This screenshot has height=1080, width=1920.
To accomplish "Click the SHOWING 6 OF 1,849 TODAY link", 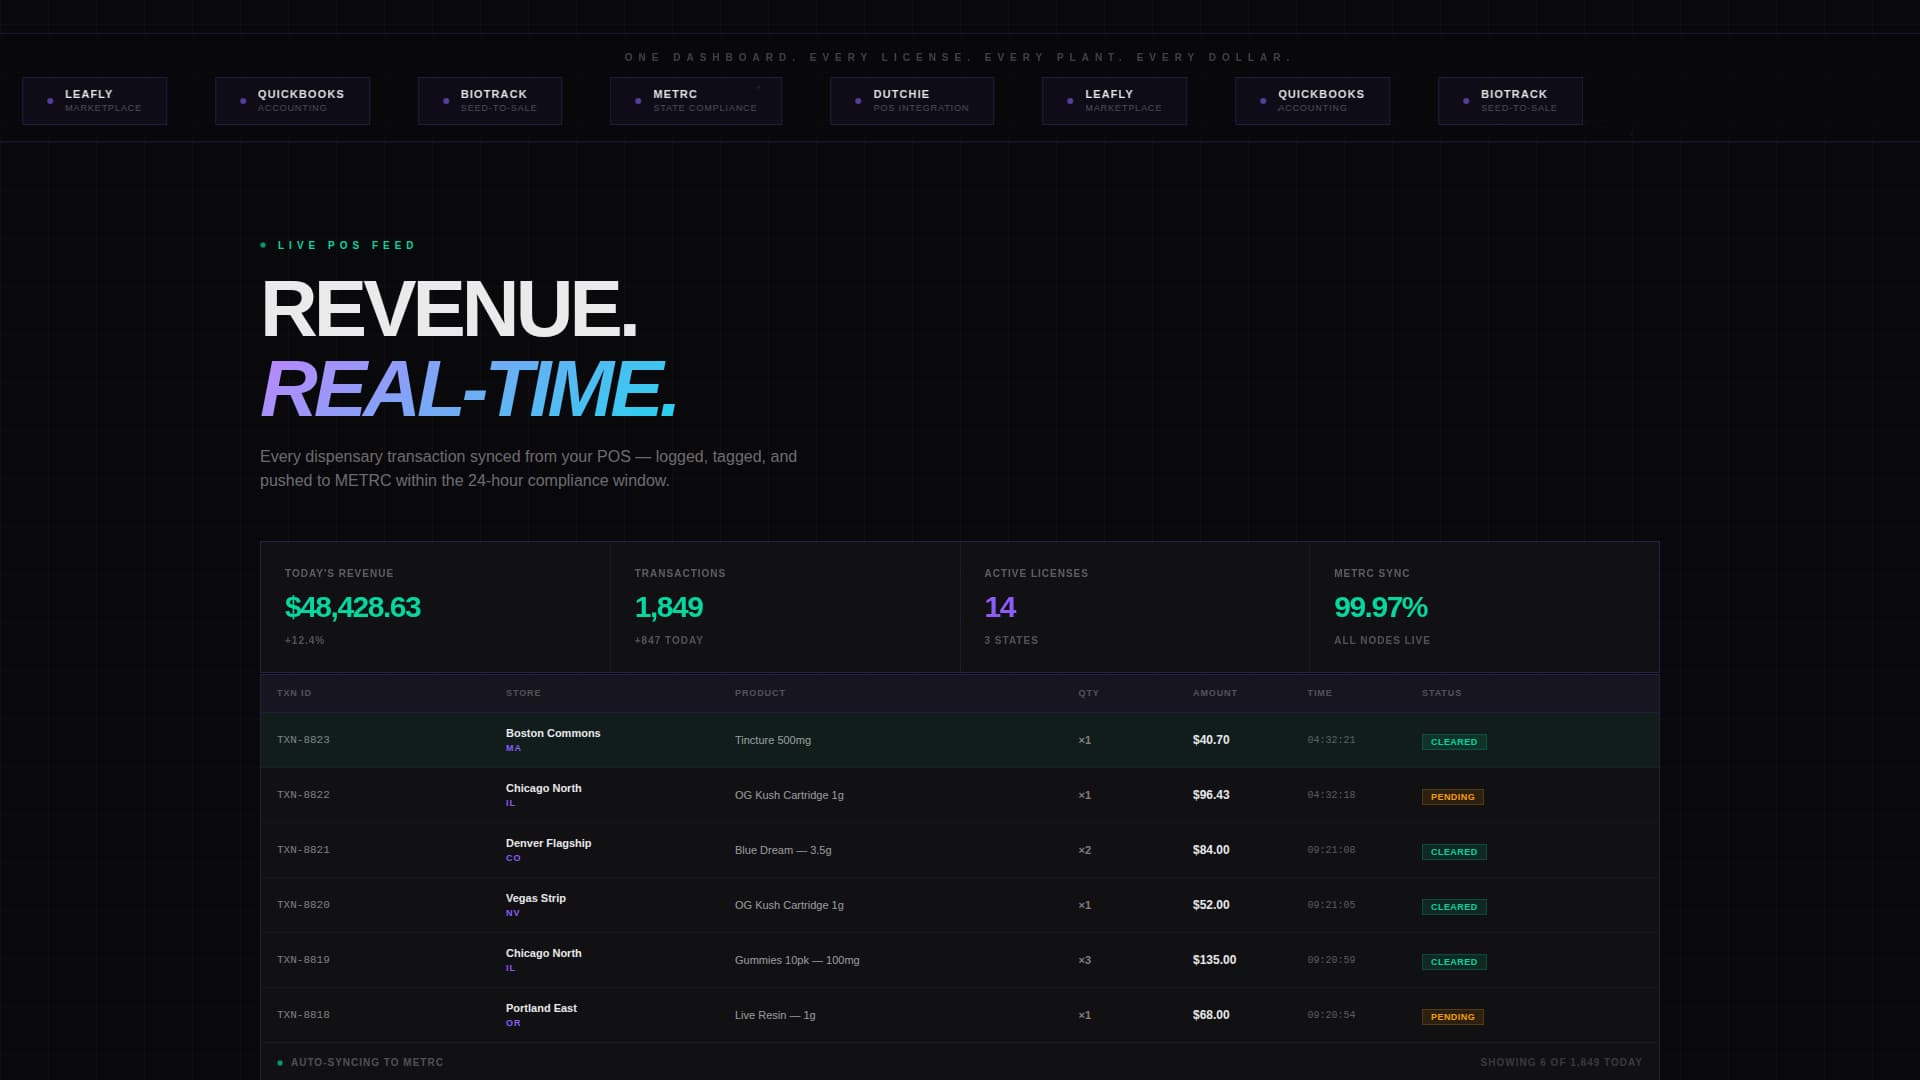I will [x=1561, y=1062].
